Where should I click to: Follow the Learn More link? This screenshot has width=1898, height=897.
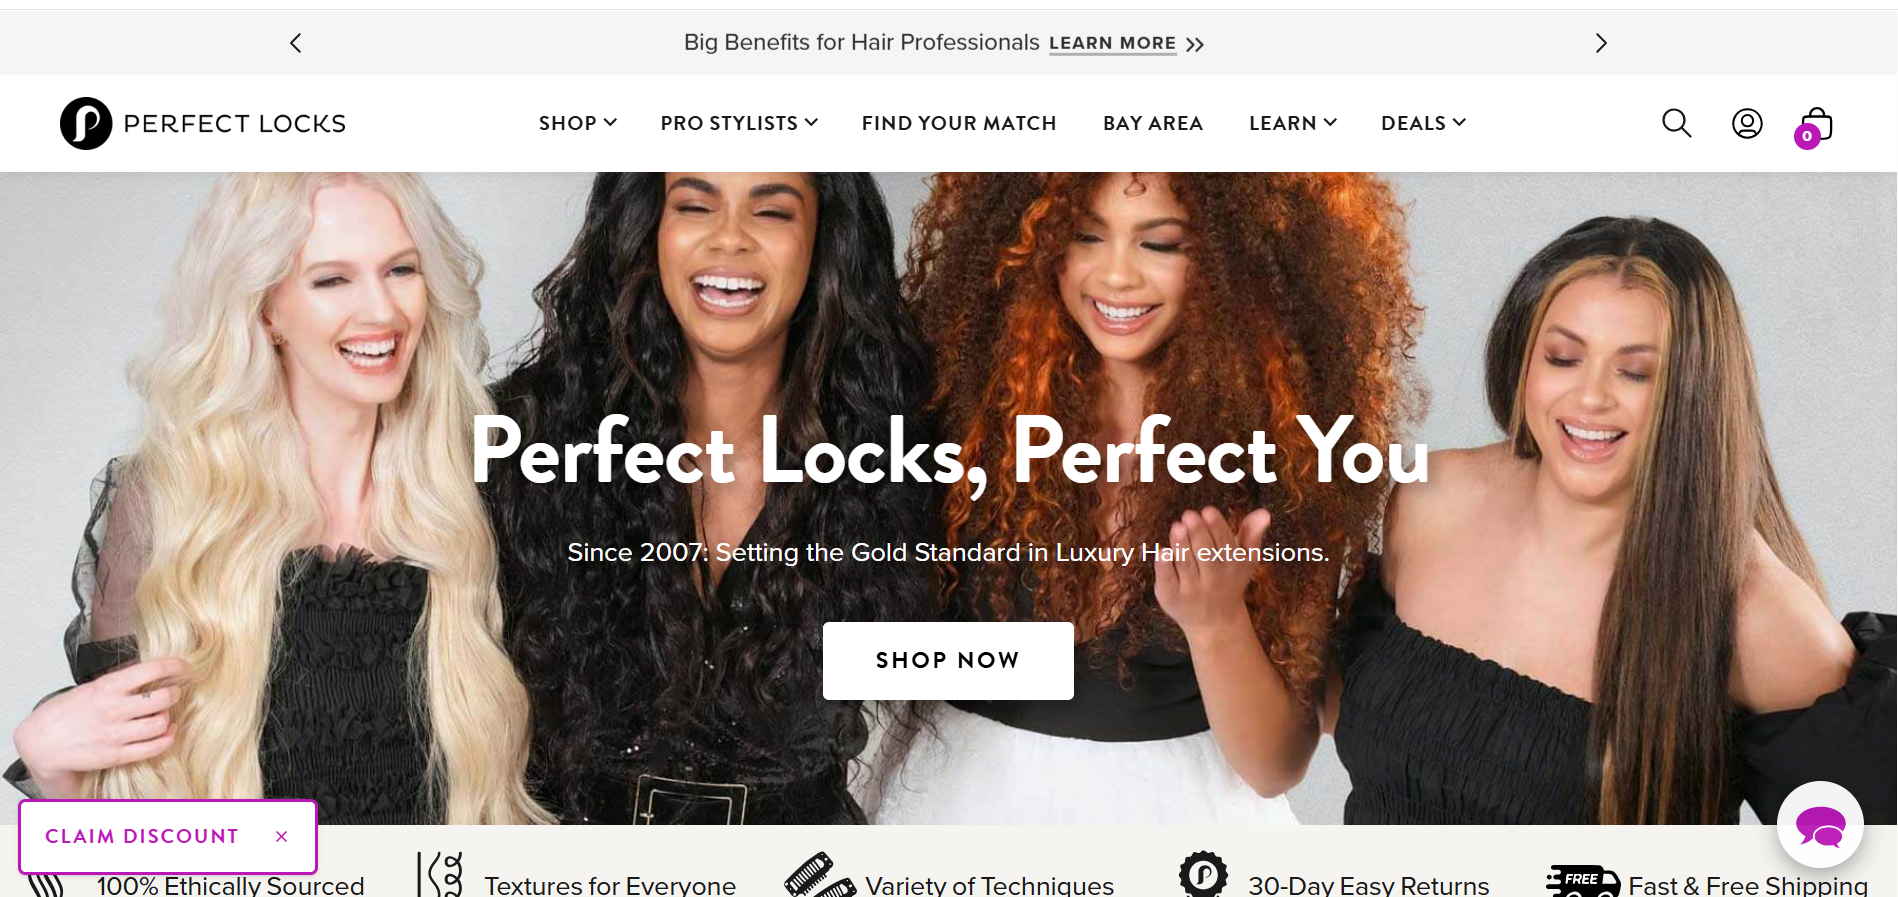click(x=1112, y=43)
